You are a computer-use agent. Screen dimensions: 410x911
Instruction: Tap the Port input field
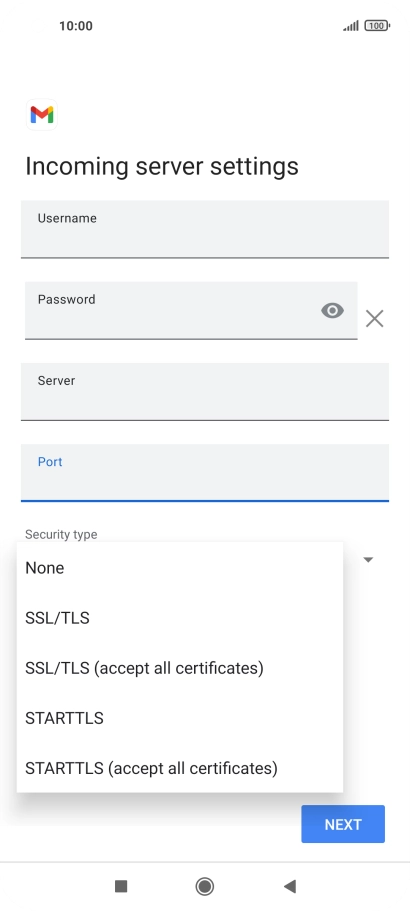[x=205, y=472]
